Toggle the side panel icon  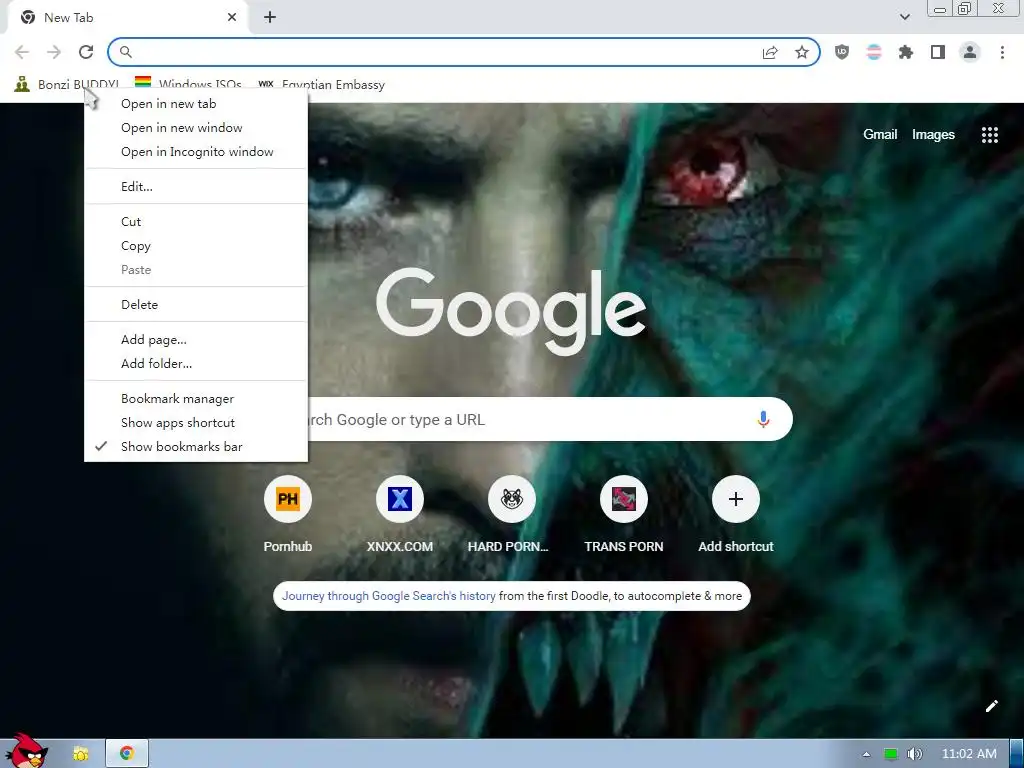pyautogui.click(x=938, y=52)
